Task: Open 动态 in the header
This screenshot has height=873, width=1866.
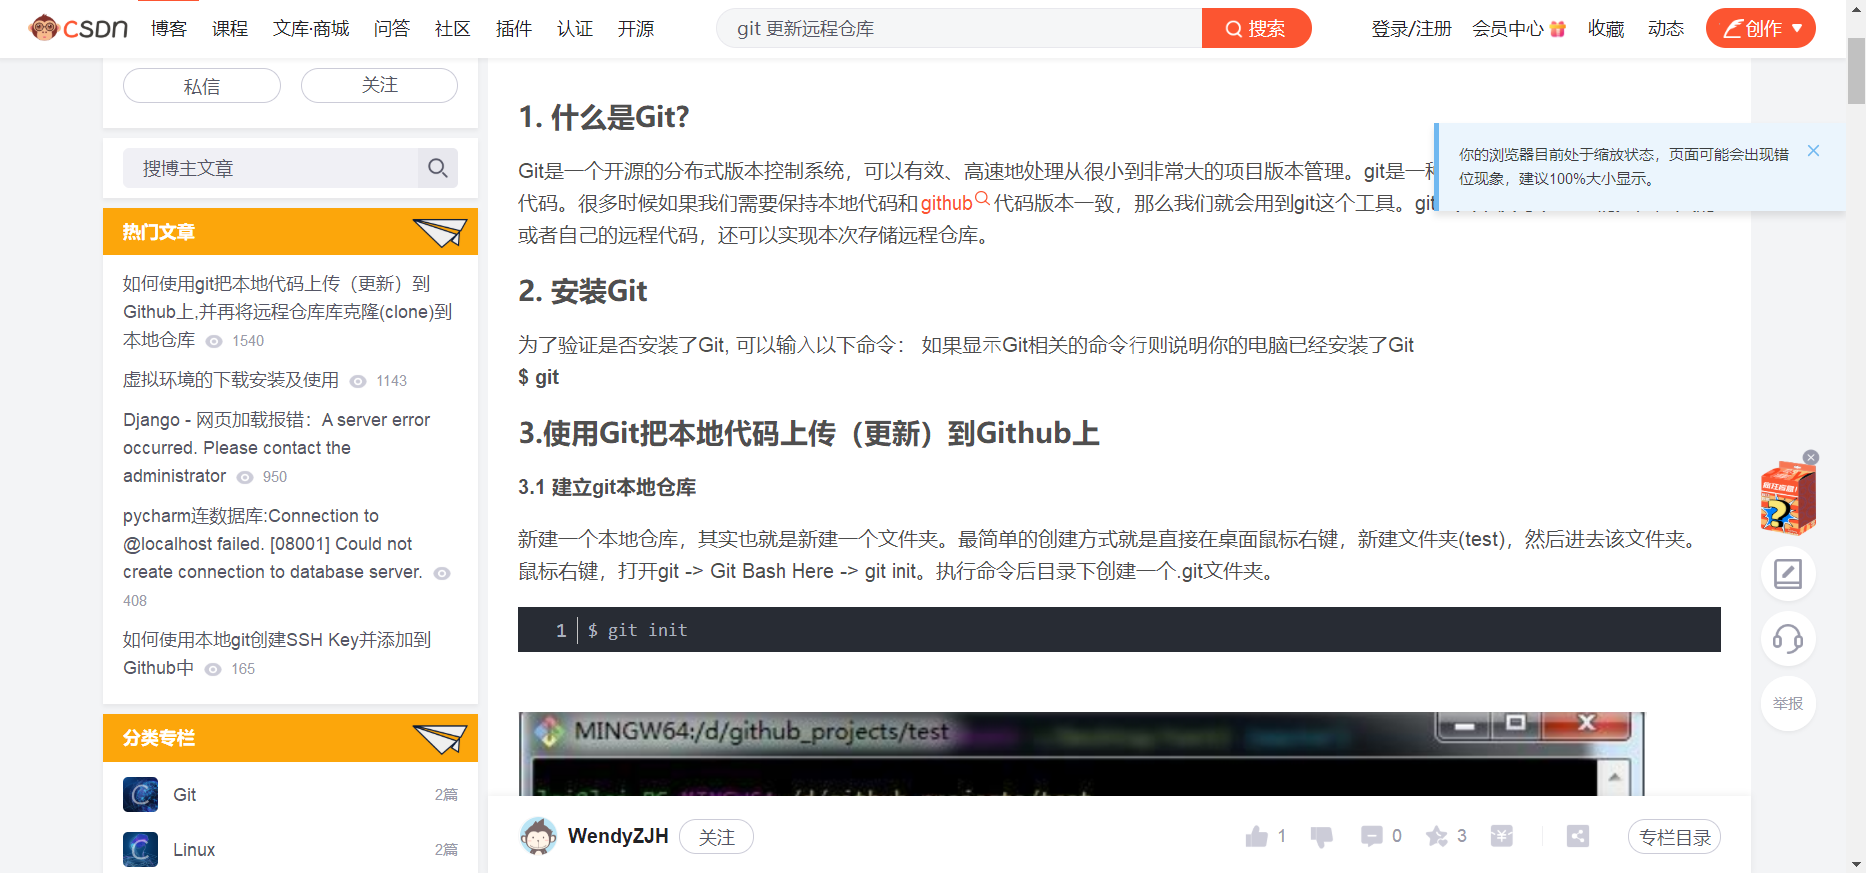Action: tap(1666, 29)
